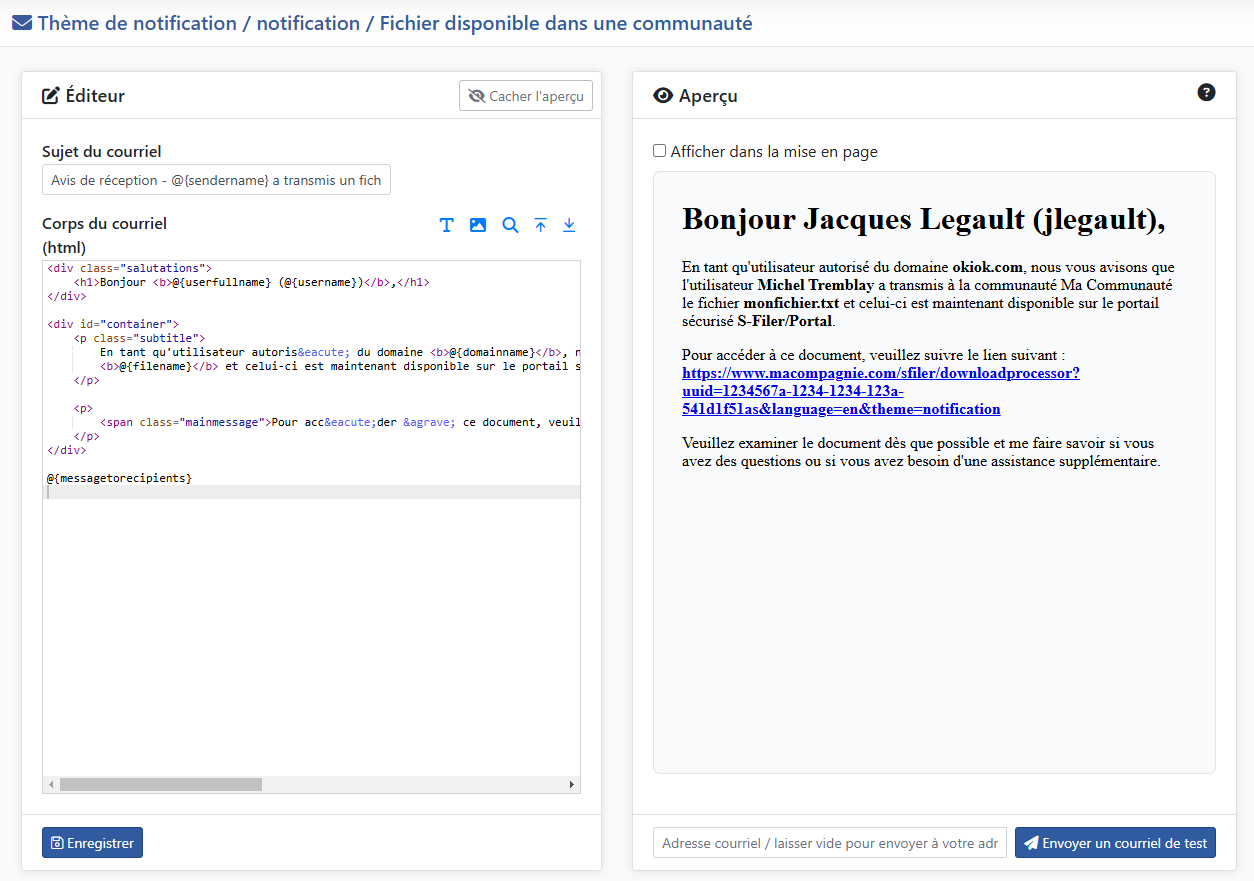Click the horizontal scrollbar thumb in code editor
Viewport: 1254px width, 881px height.
[x=161, y=785]
